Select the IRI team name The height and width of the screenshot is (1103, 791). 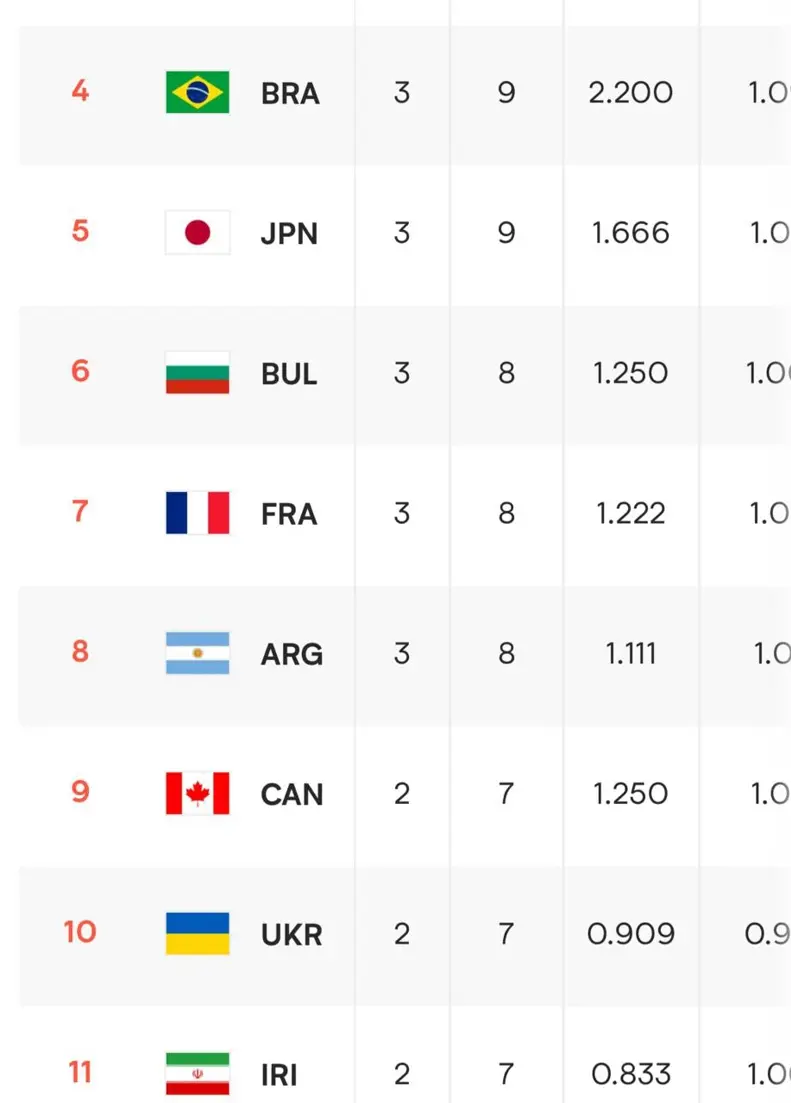pyautogui.click(x=279, y=1076)
